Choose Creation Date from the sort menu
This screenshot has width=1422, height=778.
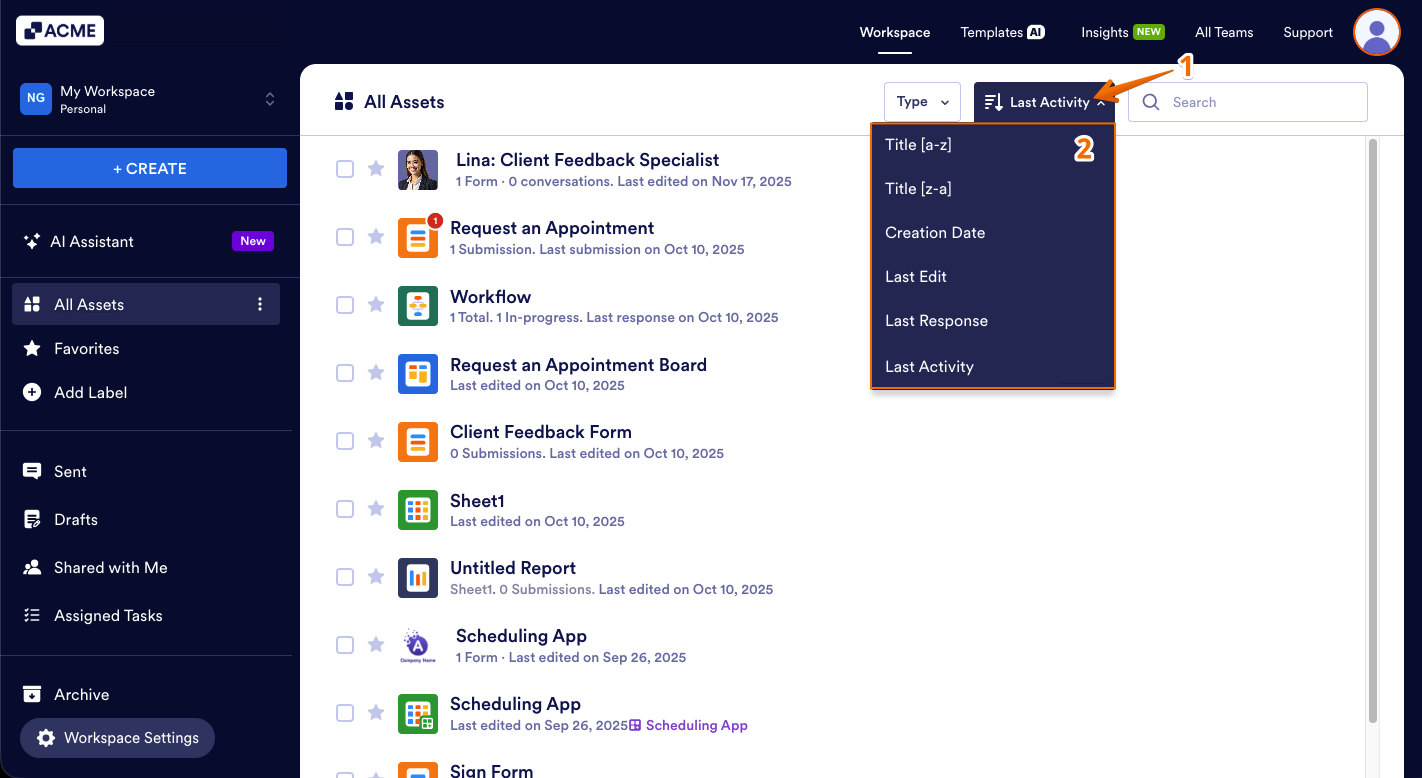coord(935,232)
